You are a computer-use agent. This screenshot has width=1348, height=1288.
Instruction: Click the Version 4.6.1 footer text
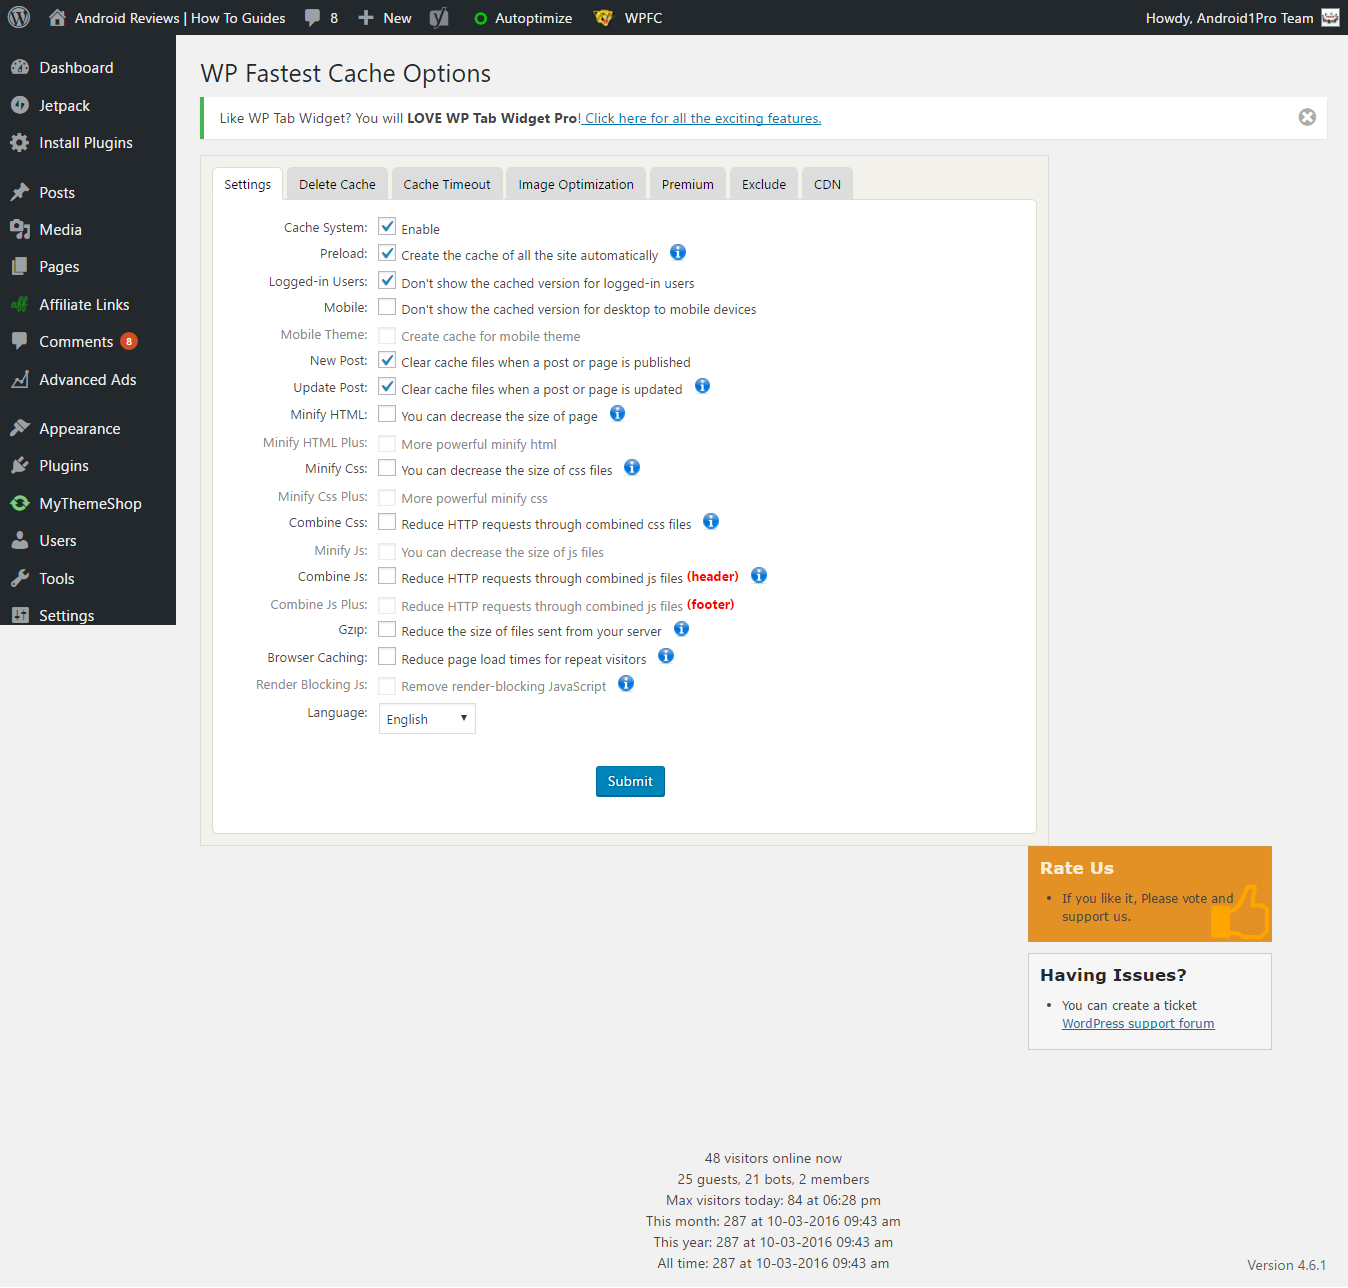1287,1265
